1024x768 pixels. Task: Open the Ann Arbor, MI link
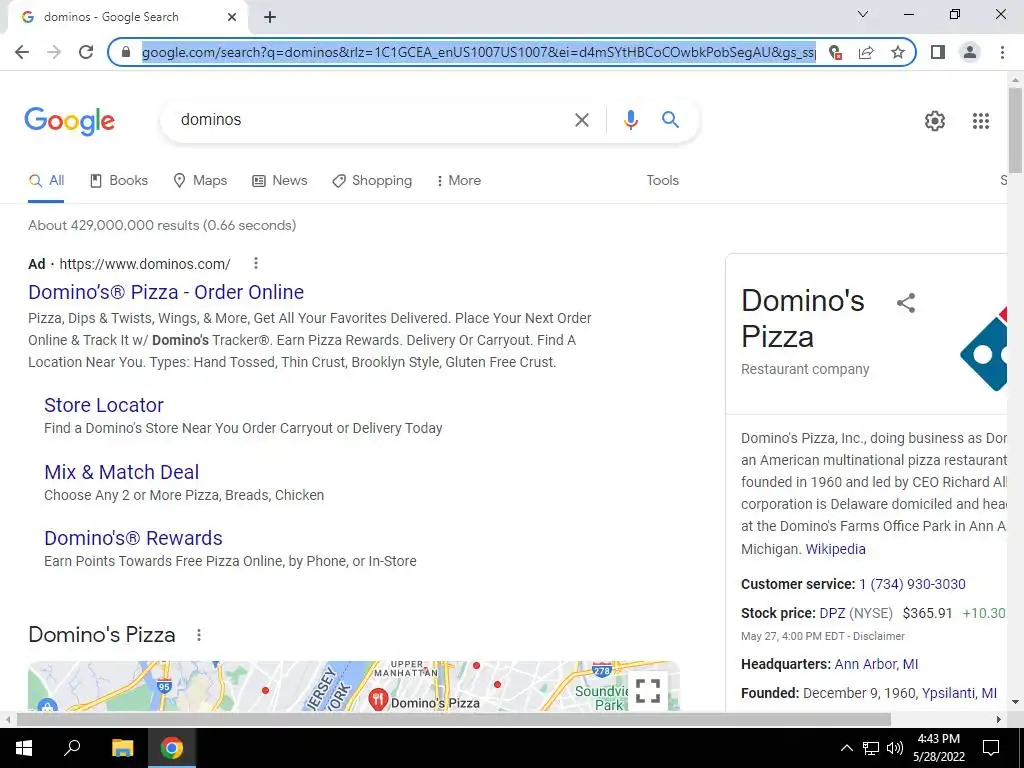[876, 664]
